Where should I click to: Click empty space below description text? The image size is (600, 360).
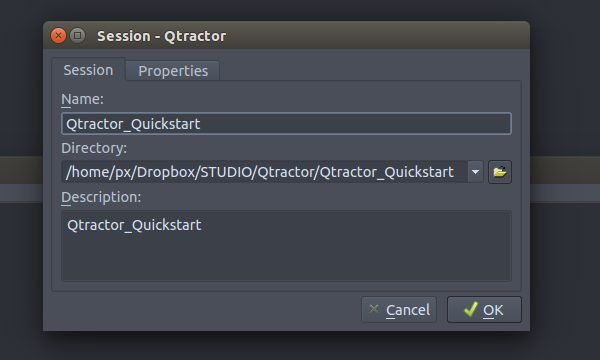pyautogui.click(x=286, y=258)
